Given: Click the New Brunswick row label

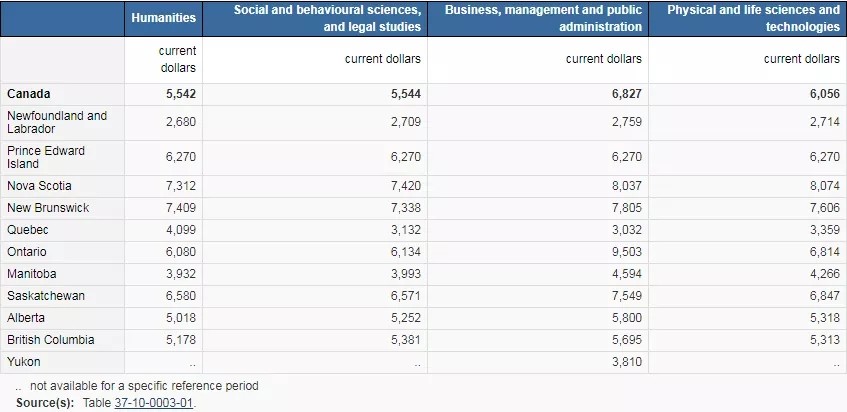Looking at the screenshot, I should [48, 208].
